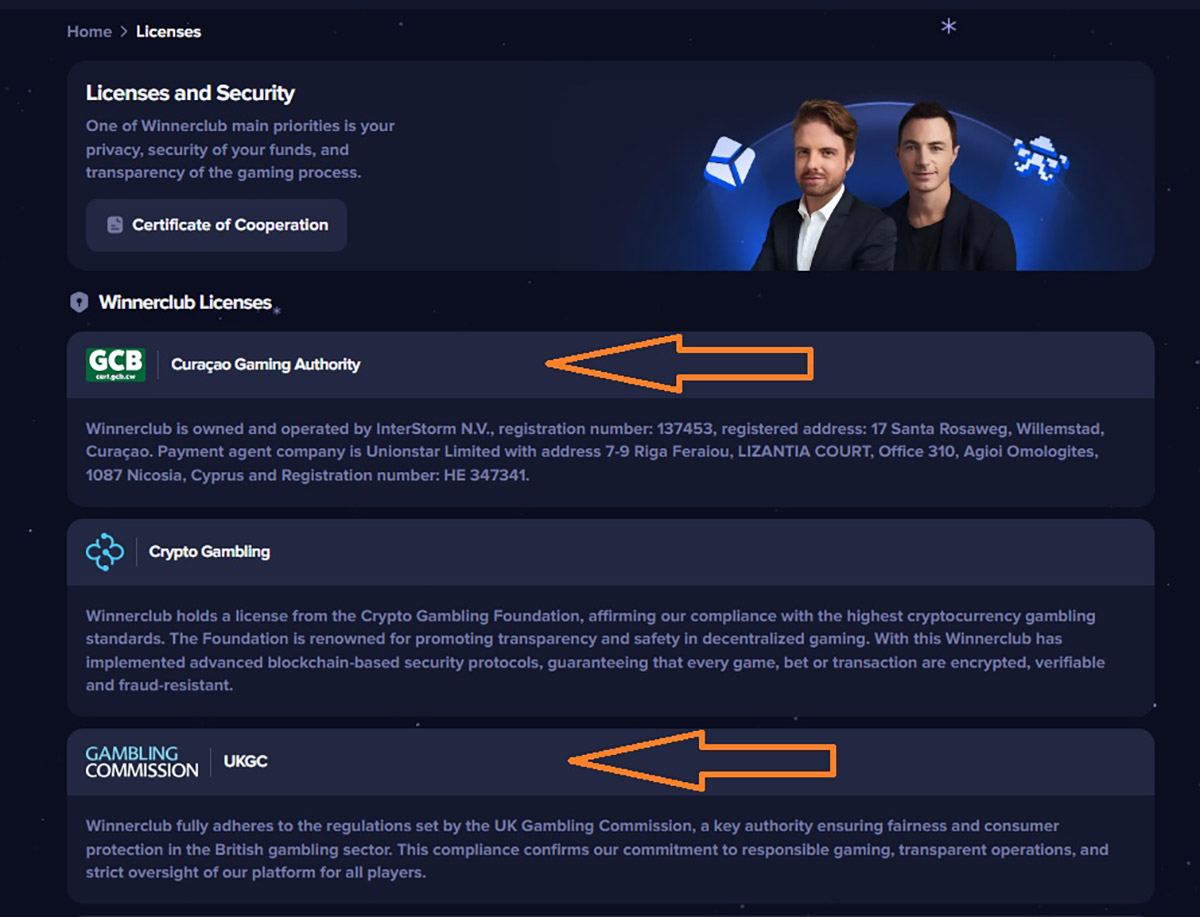Viewport: 1200px width, 917px height.
Task: Open the Certificate of Cooperation button
Action: click(216, 225)
